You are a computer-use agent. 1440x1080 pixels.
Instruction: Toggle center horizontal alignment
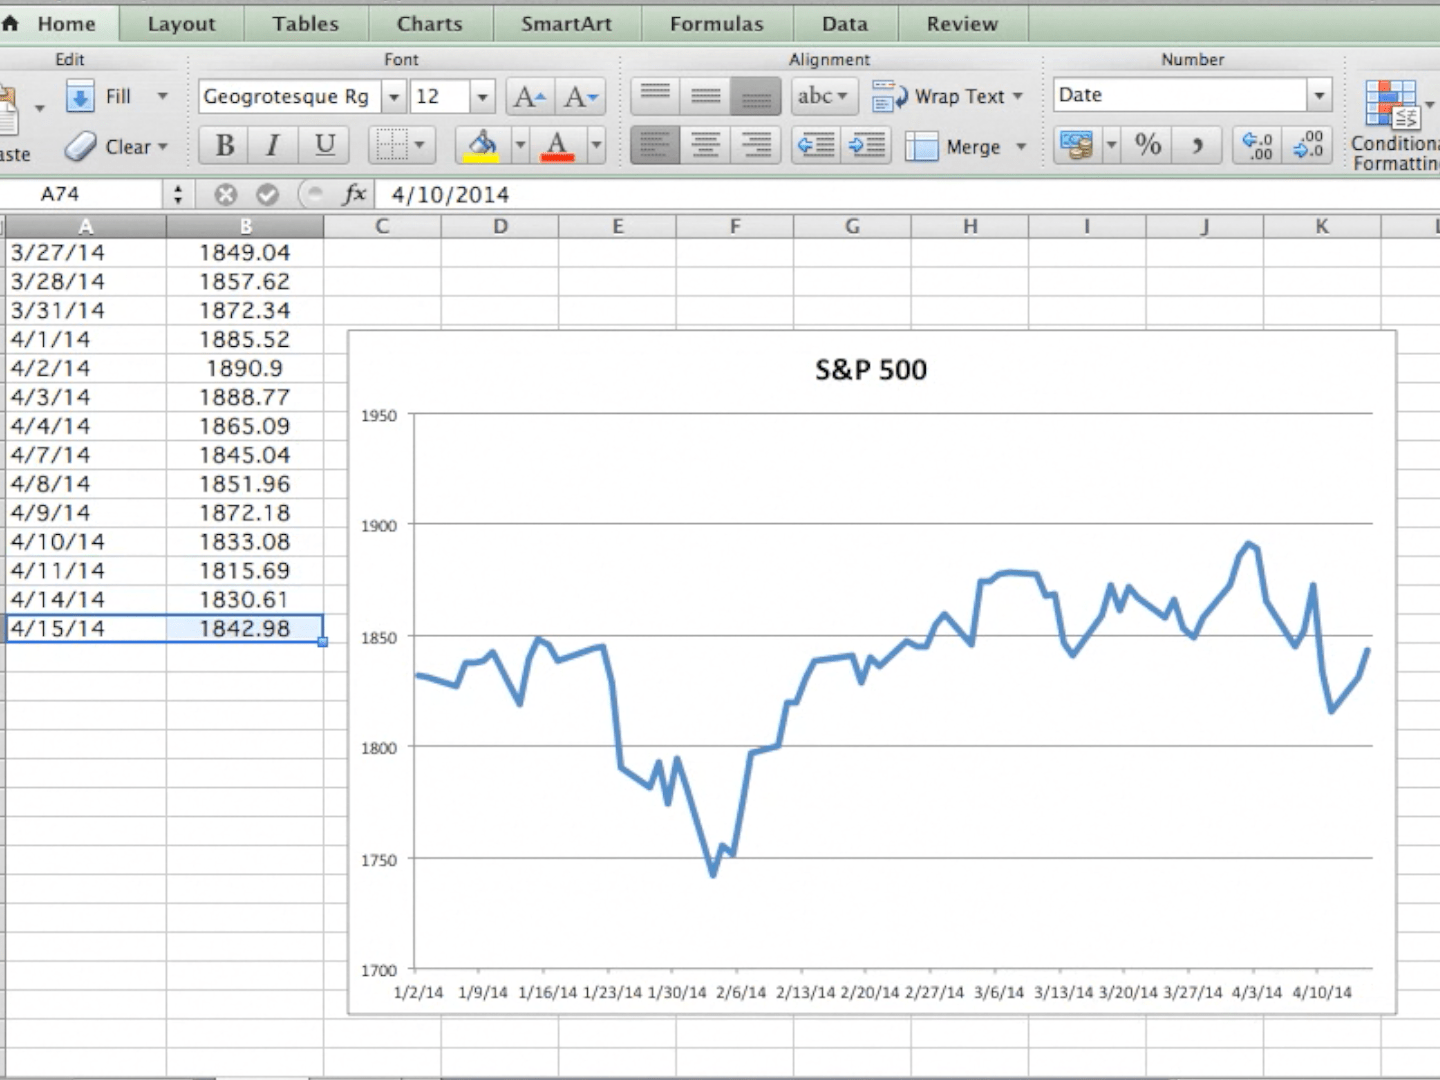[705, 145]
